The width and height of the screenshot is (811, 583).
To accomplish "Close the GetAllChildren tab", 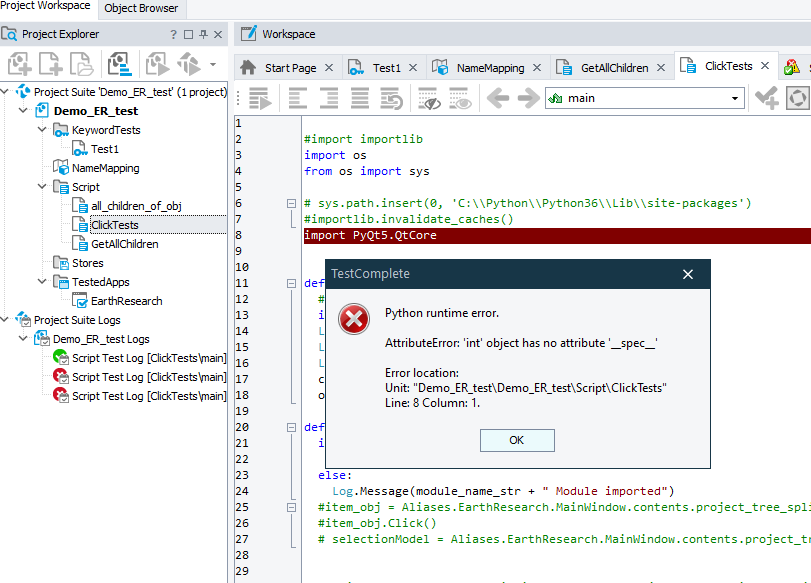I will click(661, 68).
